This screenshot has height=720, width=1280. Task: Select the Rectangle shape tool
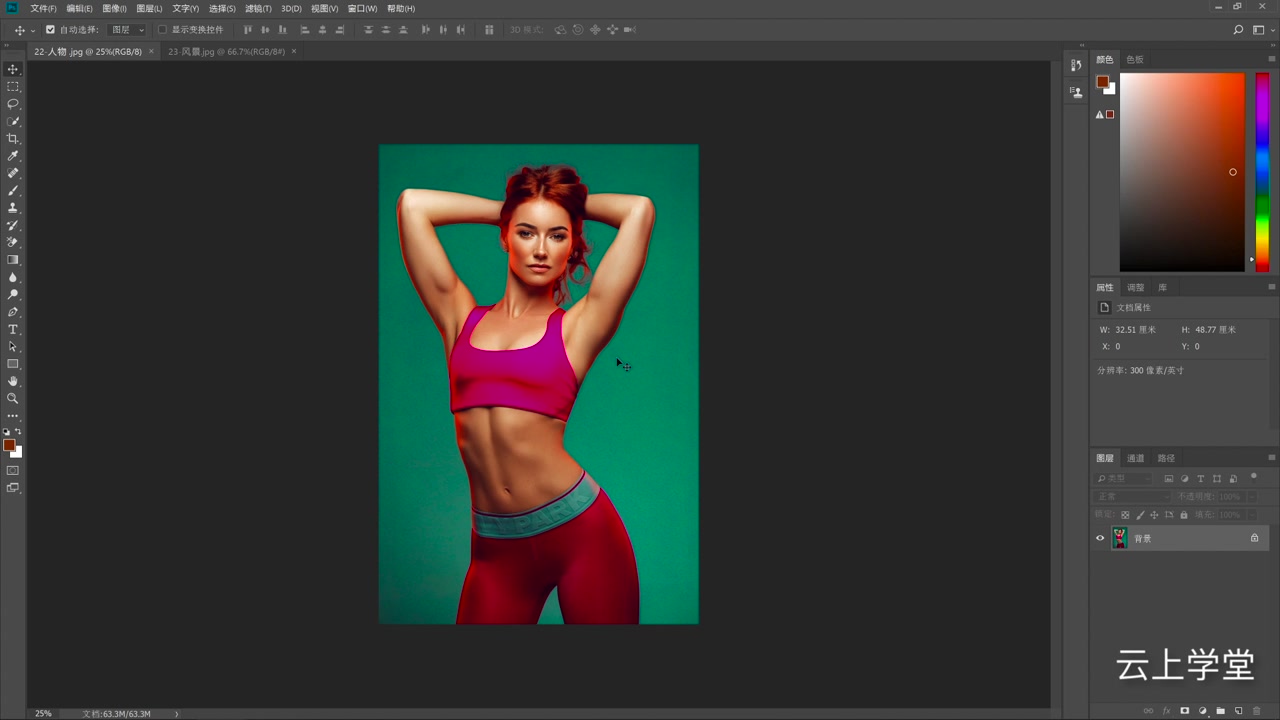click(x=13, y=364)
